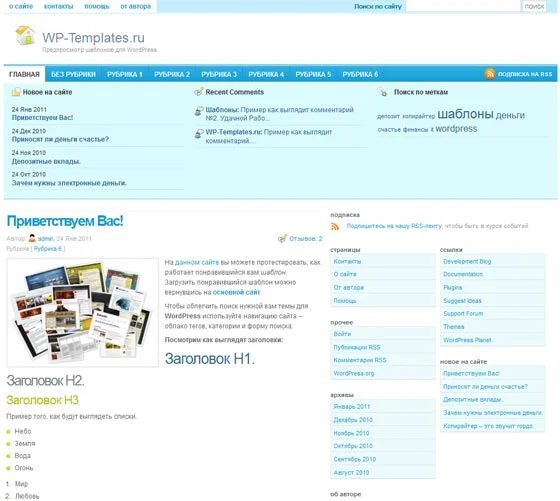The height and width of the screenshot is (501, 560).
Task: Open the Support Forum link
Action: (x=463, y=314)
